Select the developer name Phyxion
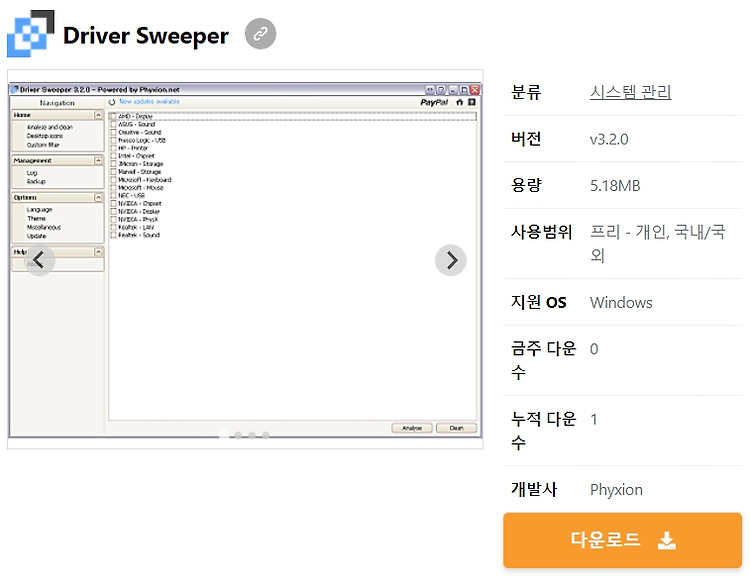The height and width of the screenshot is (582, 750). (616, 490)
